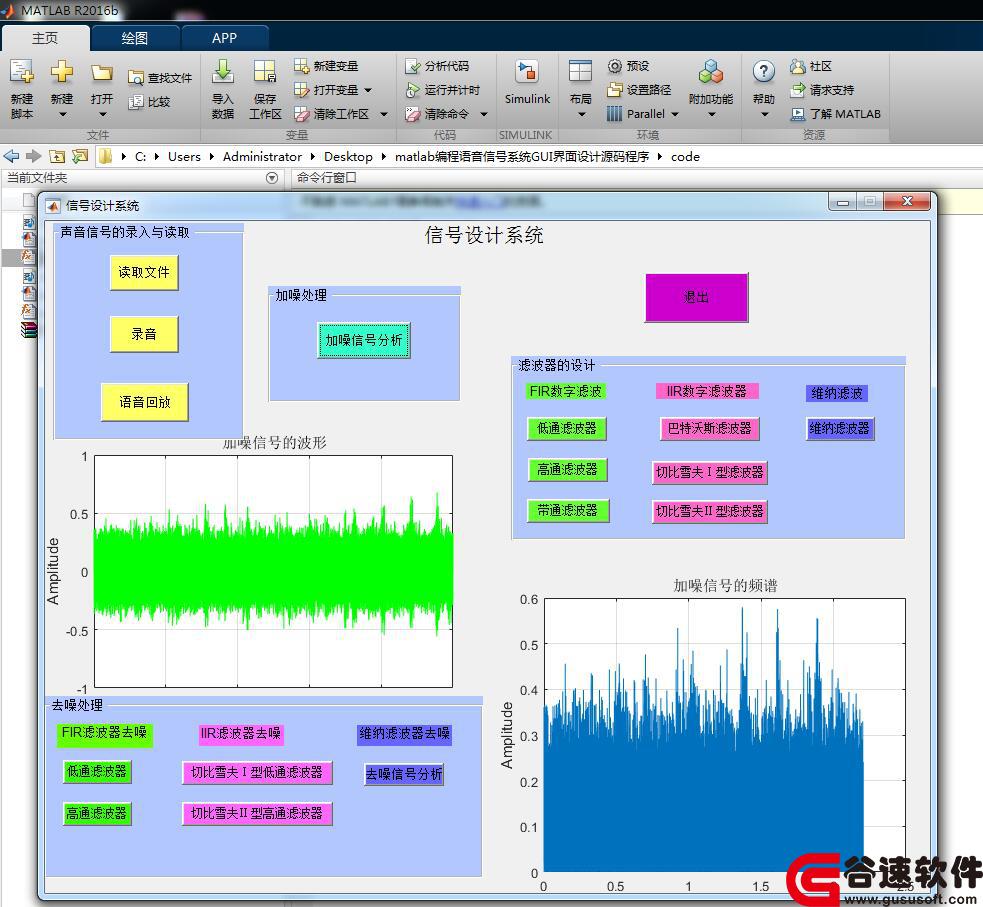983x907 pixels.
Task: Click the back arrow navigation icon
Action: pos(11,156)
